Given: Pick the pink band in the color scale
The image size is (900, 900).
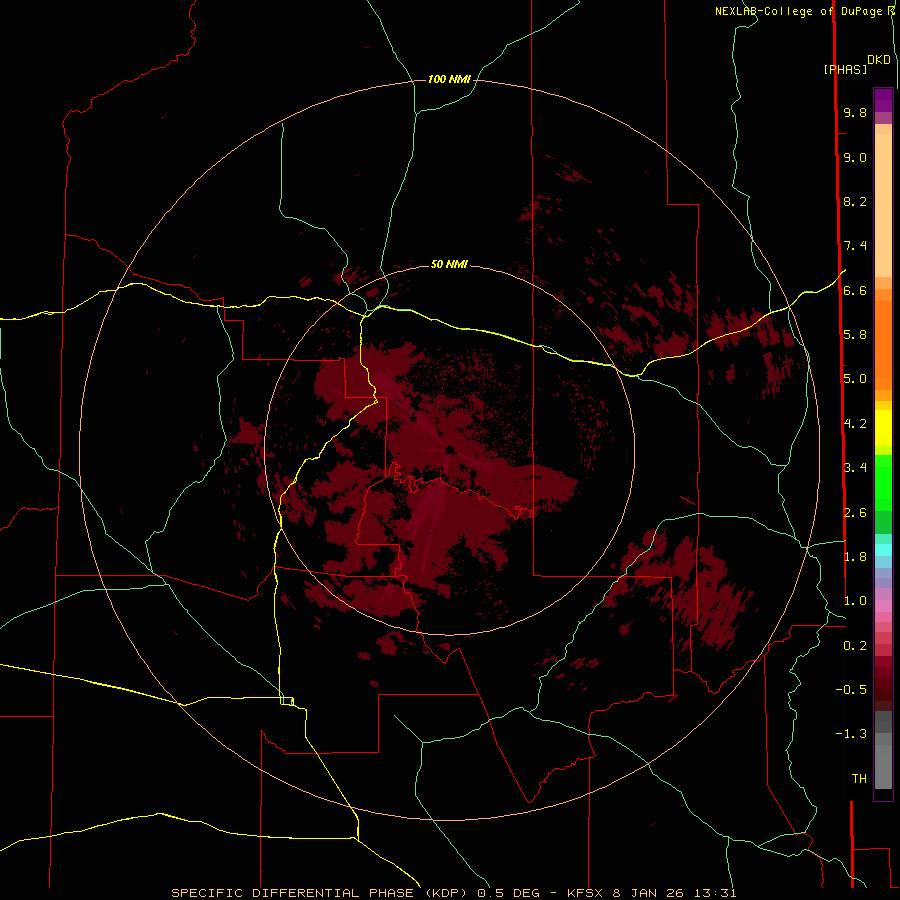Looking at the screenshot, I should (x=883, y=606).
